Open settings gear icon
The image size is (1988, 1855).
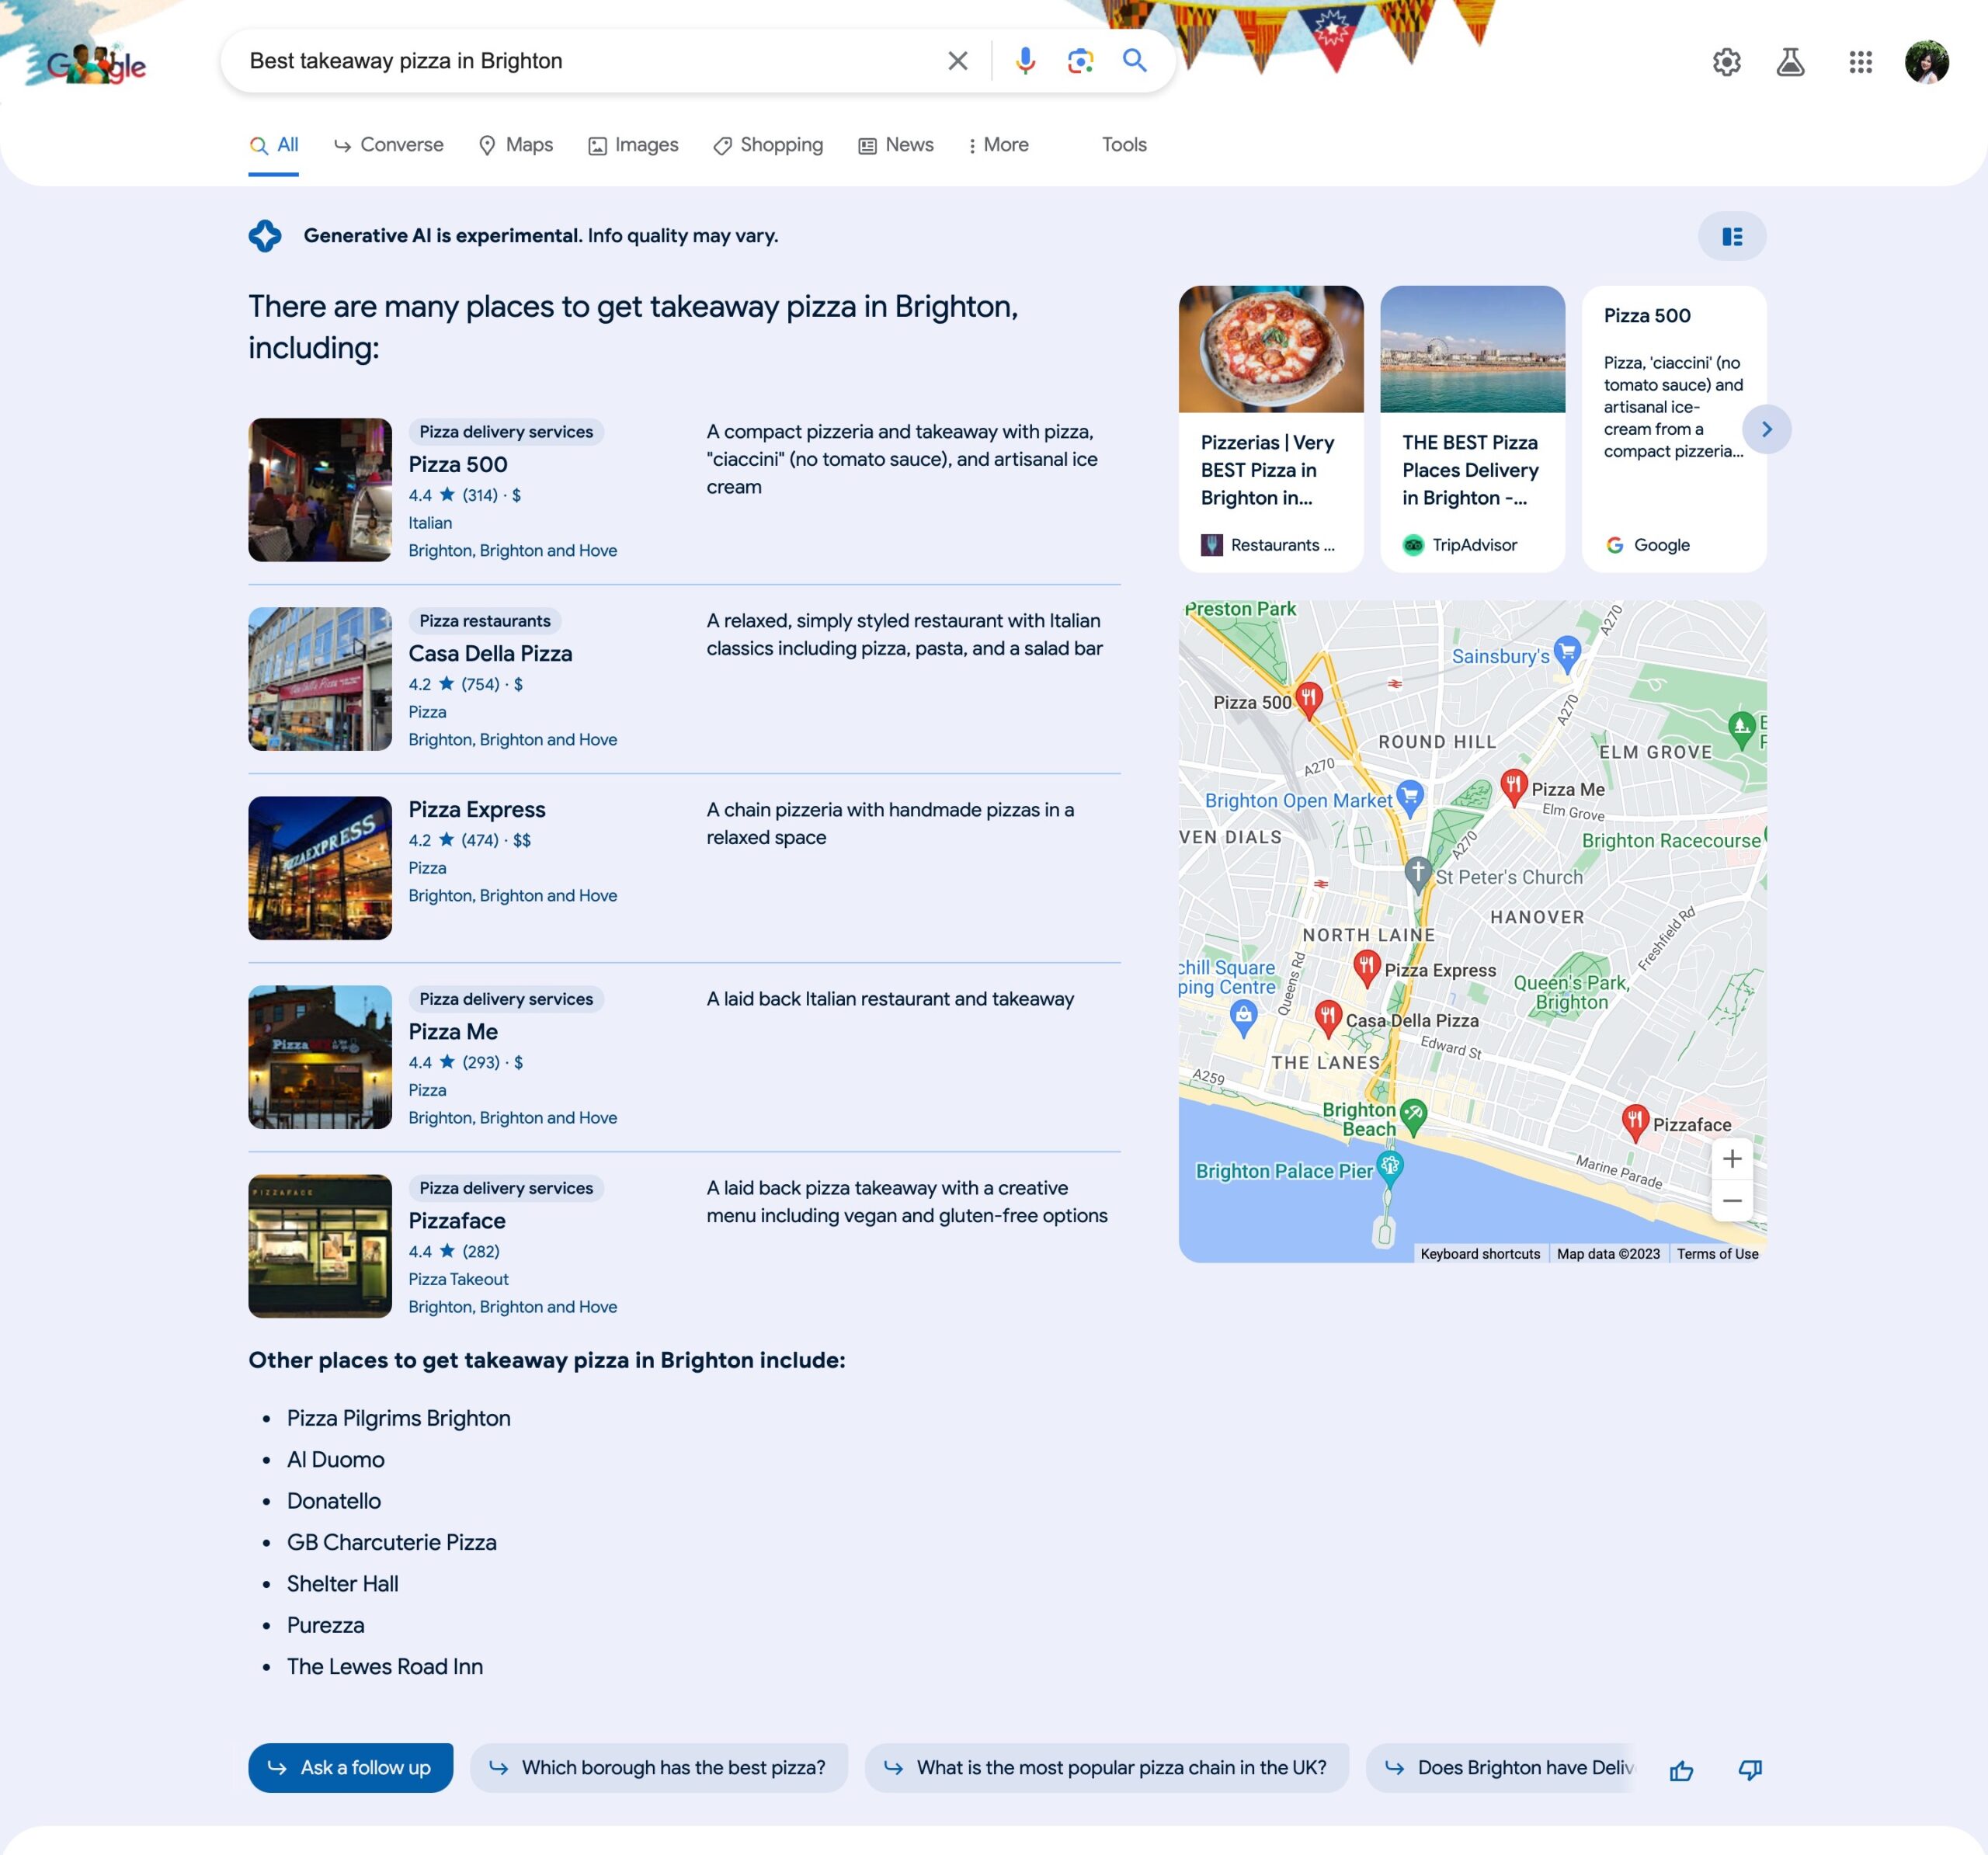pos(1726,62)
